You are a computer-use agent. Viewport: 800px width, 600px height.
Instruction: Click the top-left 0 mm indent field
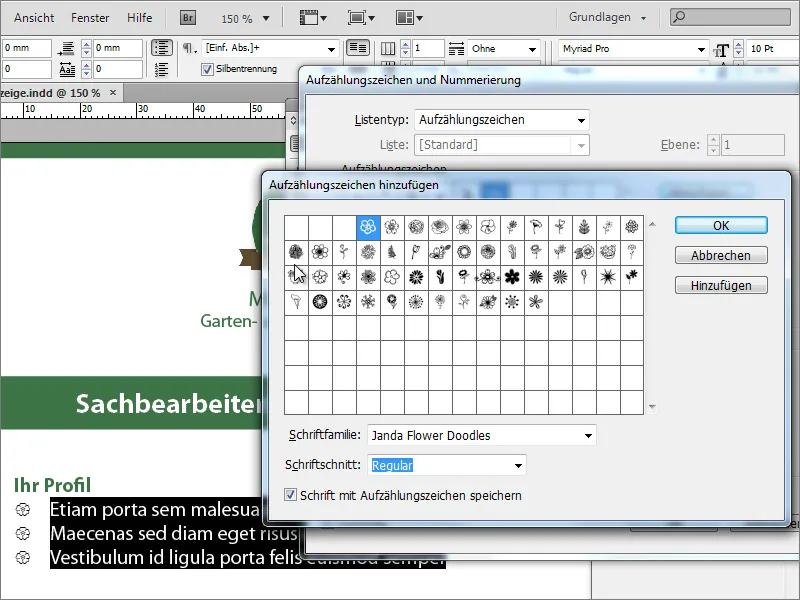tap(26, 48)
